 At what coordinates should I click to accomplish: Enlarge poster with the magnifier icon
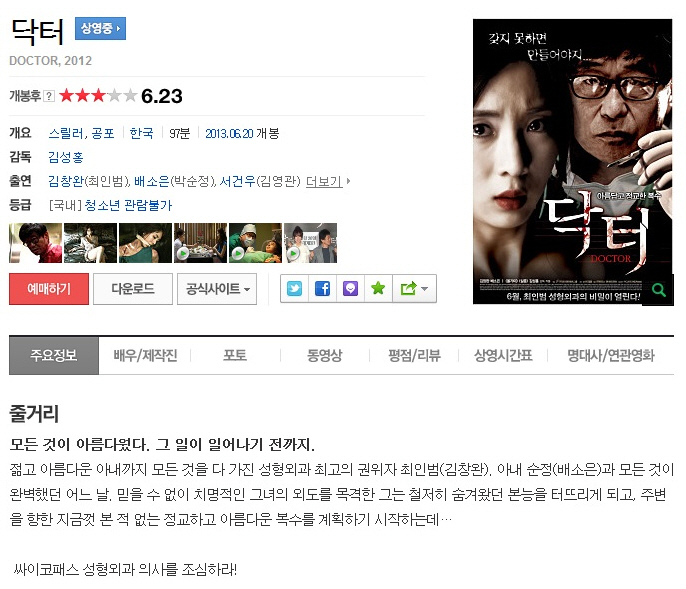pos(658,290)
